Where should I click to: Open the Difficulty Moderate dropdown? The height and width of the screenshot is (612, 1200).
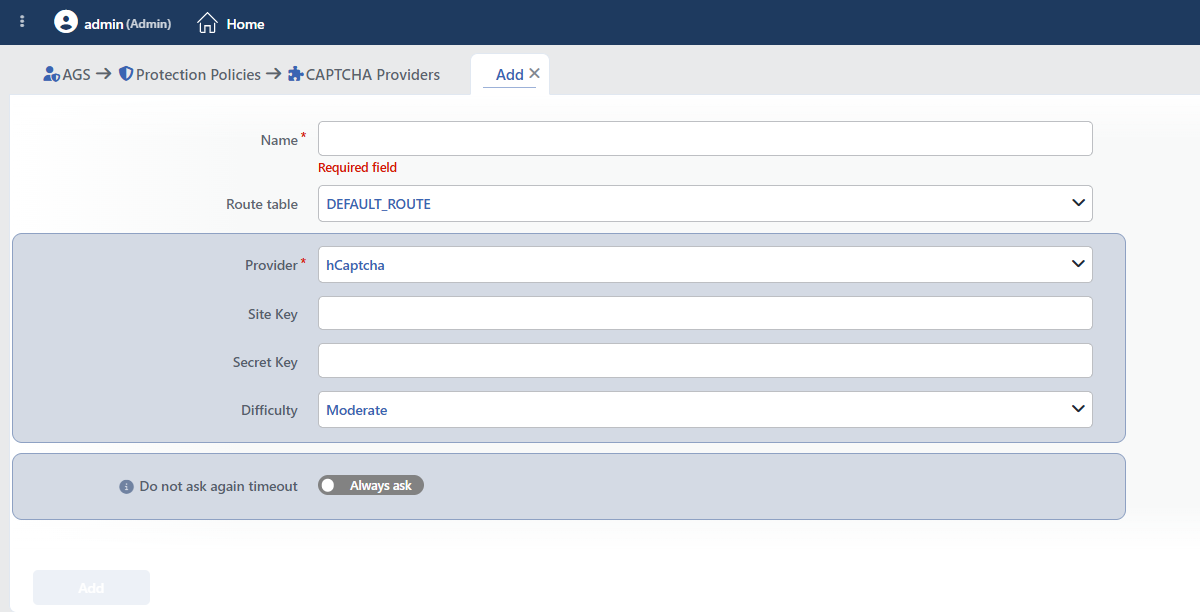pyautogui.click(x=705, y=409)
